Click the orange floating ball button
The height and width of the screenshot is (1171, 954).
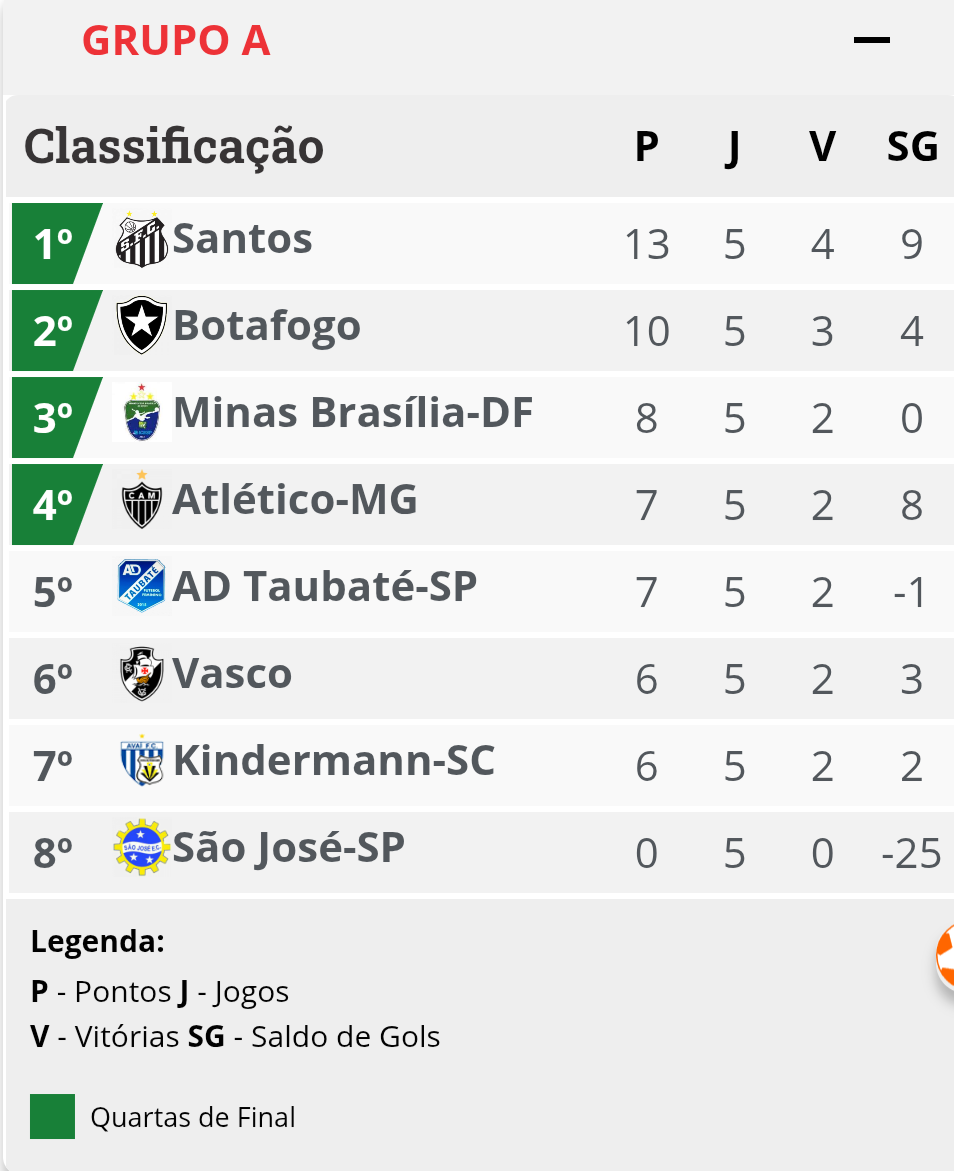[944, 957]
